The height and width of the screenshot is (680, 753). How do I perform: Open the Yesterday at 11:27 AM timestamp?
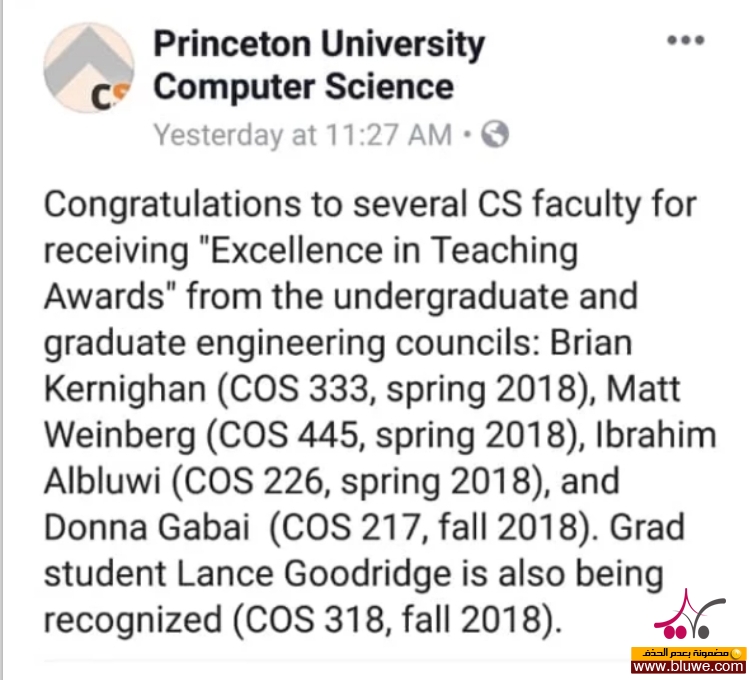[x=303, y=134]
